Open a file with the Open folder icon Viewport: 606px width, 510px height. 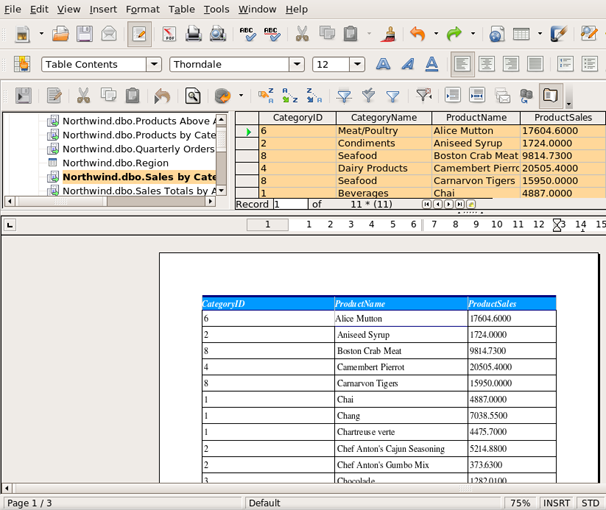[60, 34]
